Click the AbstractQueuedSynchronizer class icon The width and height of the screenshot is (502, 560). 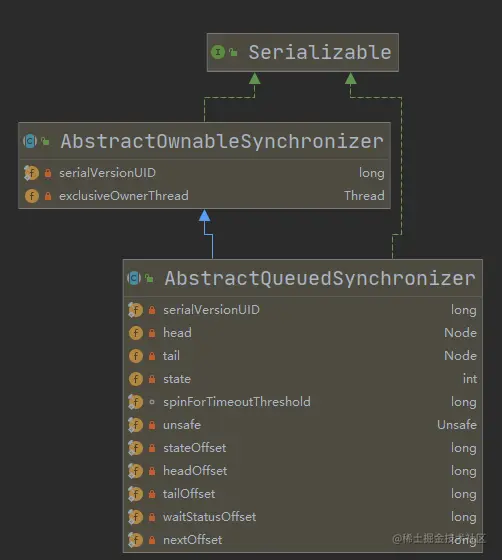coord(134,278)
